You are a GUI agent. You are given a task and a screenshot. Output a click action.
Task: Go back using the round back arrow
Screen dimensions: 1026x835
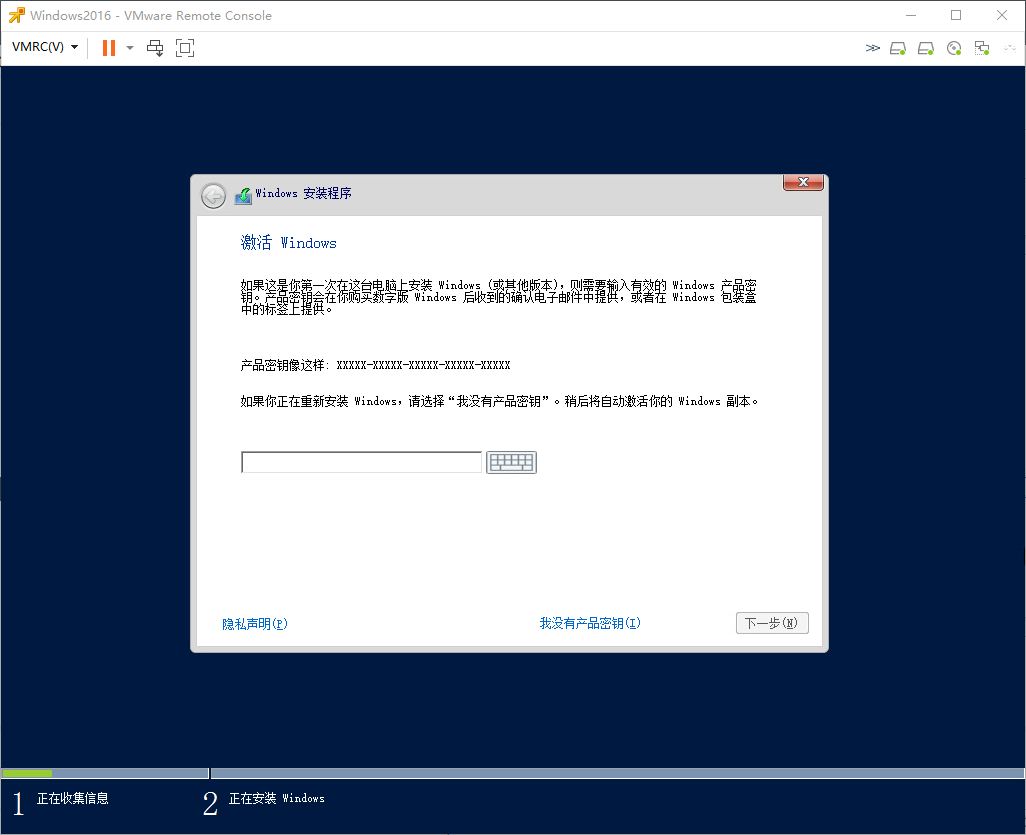point(213,196)
